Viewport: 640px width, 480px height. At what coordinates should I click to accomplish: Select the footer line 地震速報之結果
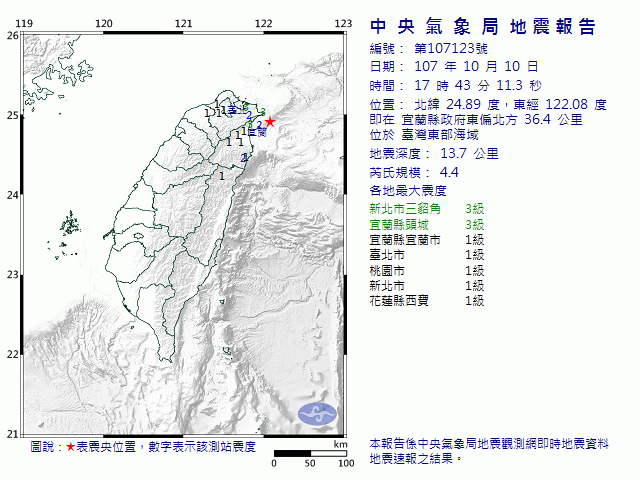(x=416, y=459)
